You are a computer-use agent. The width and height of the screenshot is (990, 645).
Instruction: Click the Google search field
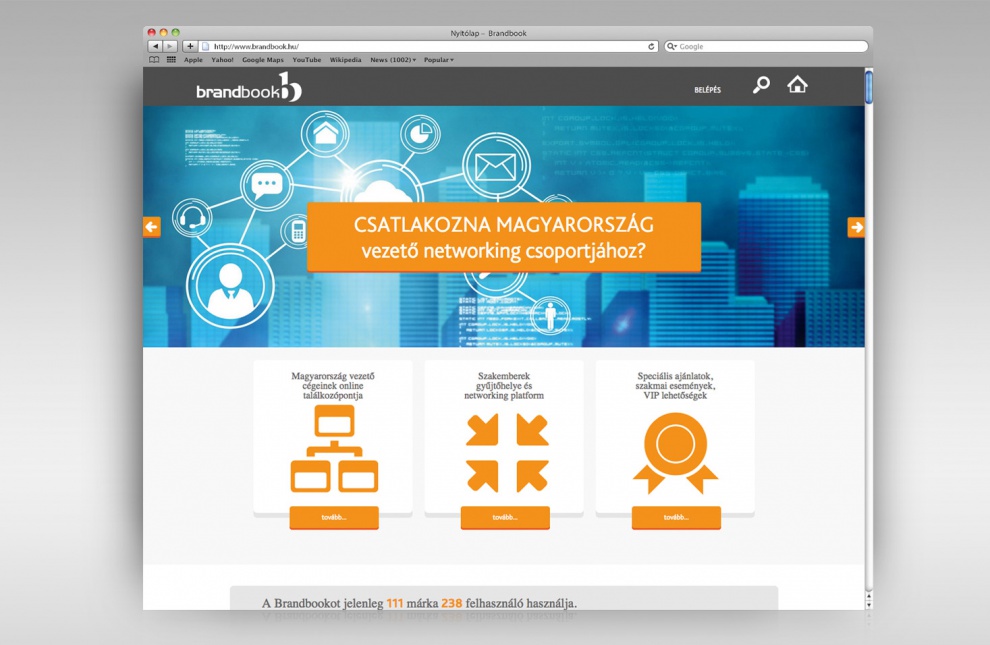point(766,46)
